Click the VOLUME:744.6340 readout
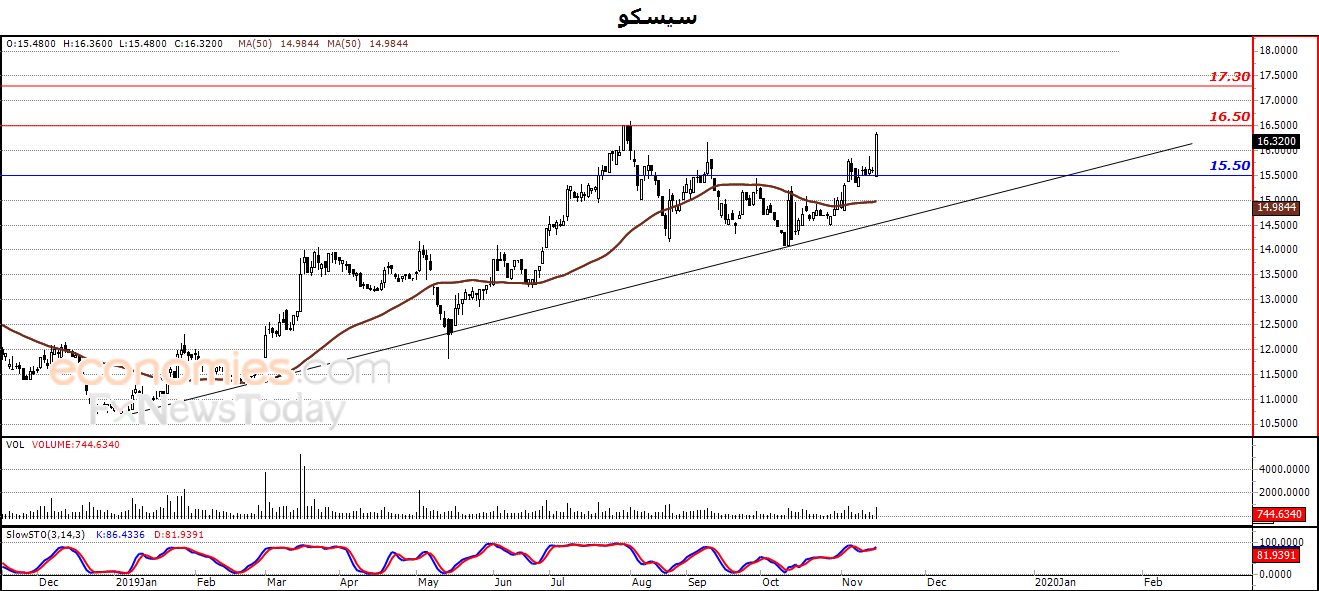The height and width of the screenshot is (591, 1319). click(x=76, y=445)
